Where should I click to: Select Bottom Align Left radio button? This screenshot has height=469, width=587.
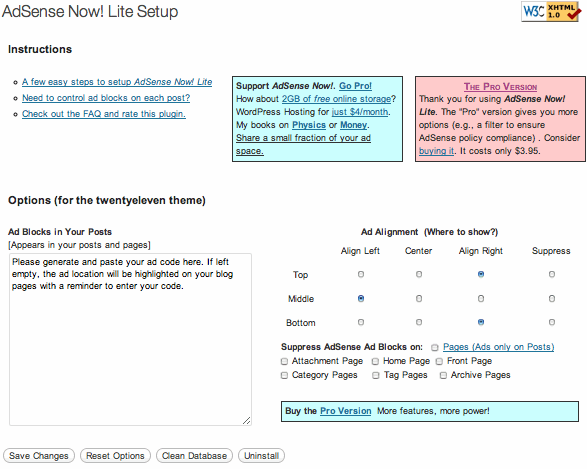pos(361,322)
